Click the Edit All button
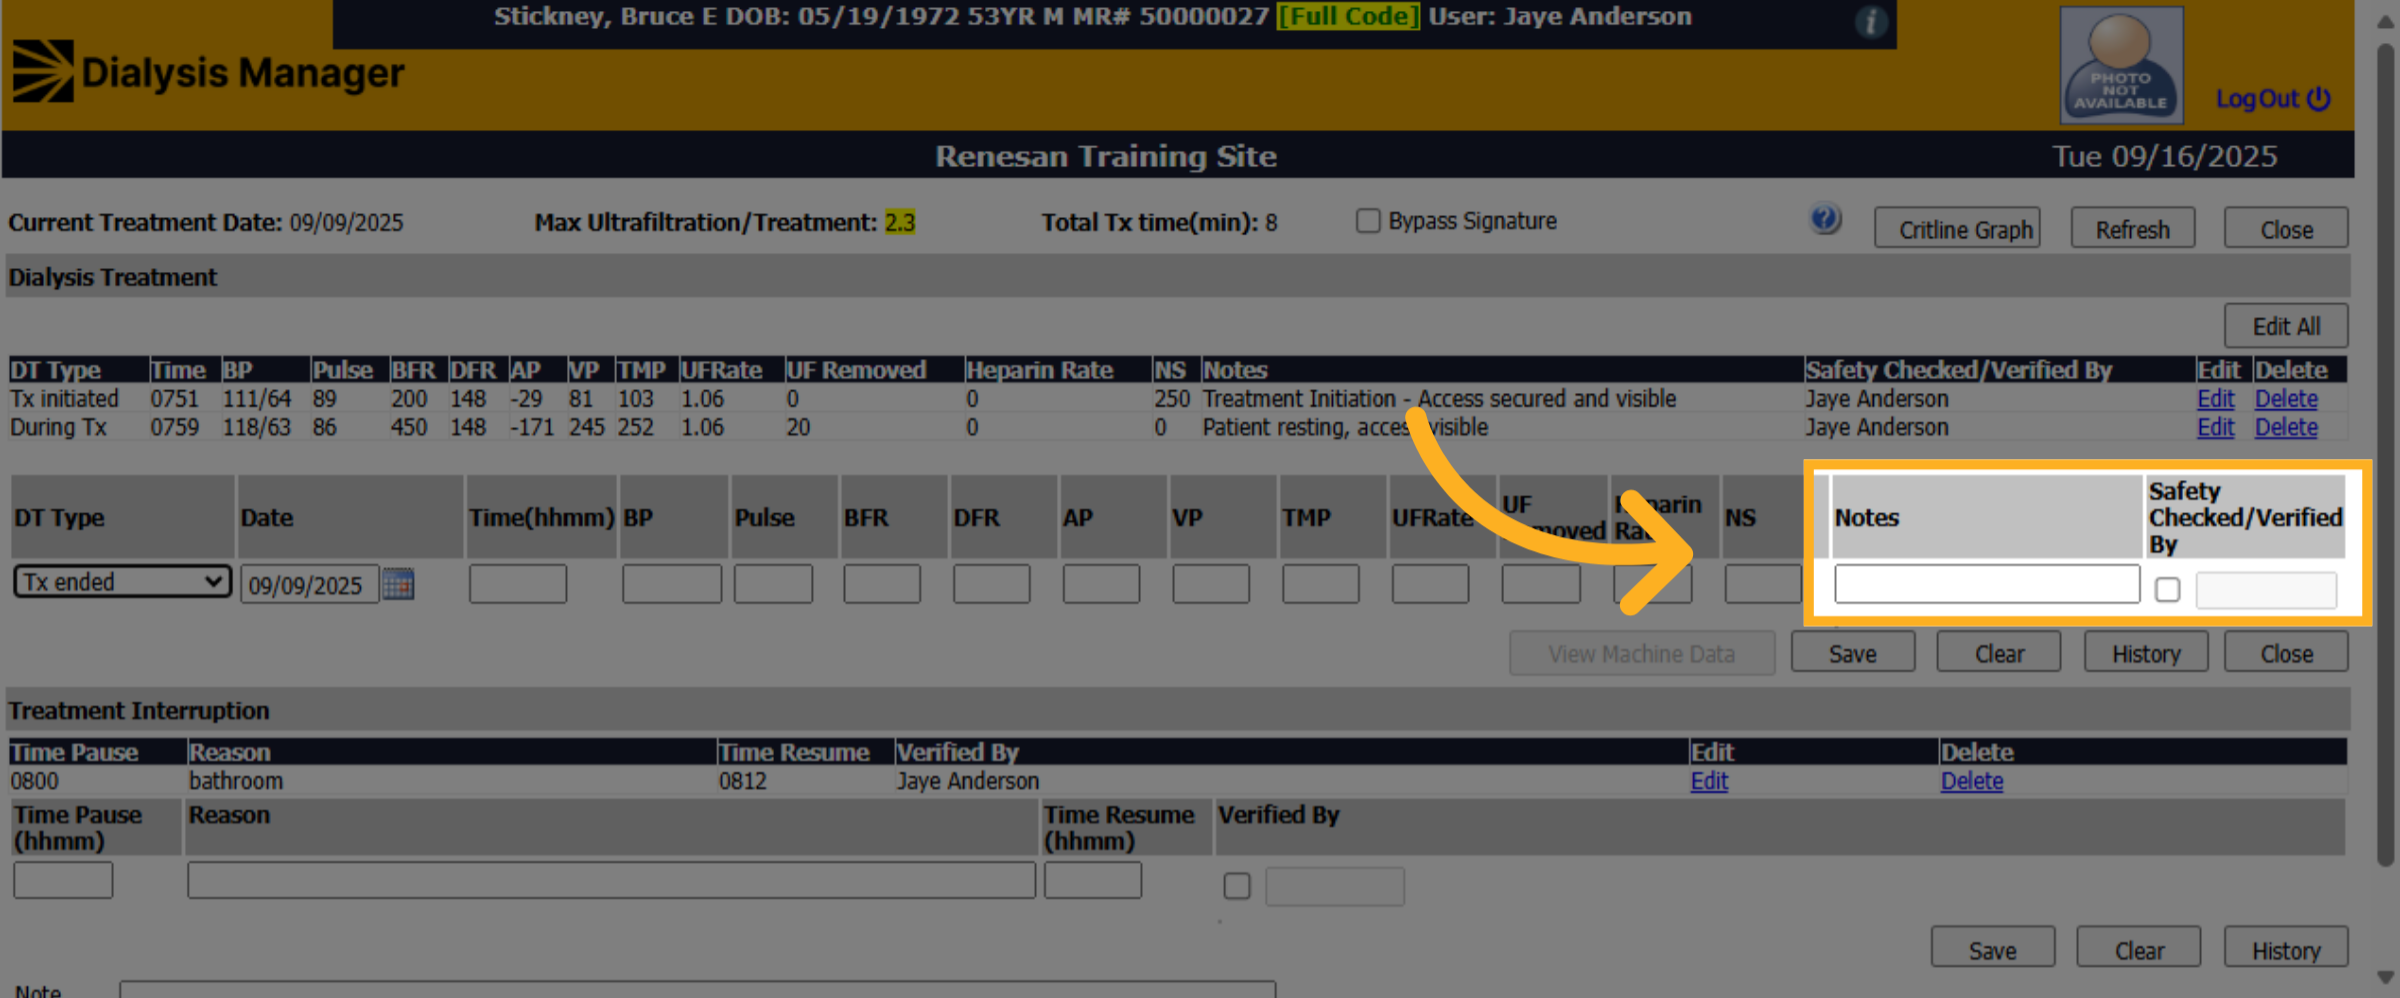Image resolution: width=2400 pixels, height=998 pixels. tap(2286, 326)
